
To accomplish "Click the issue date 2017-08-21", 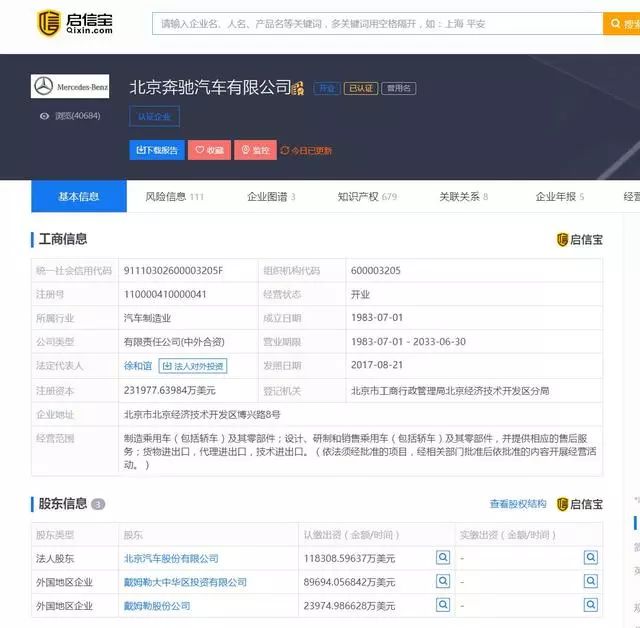I will click(377, 365).
